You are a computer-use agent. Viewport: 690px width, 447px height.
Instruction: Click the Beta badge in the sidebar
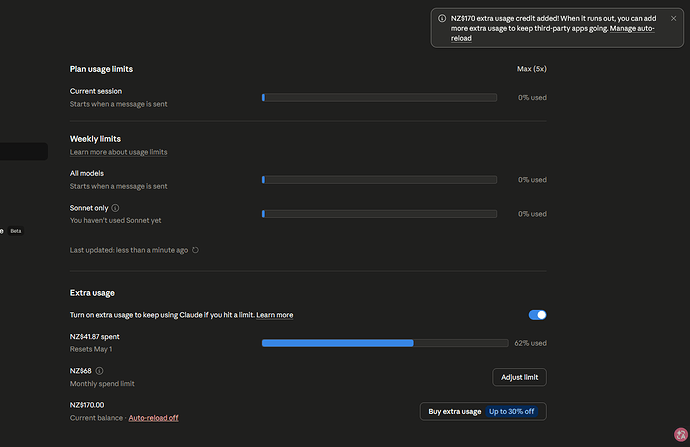[x=16, y=231]
